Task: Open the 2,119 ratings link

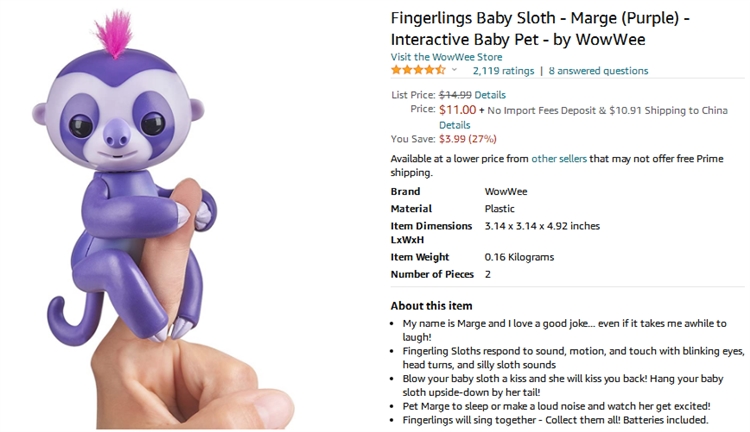Action: click(x=503, y=71)
